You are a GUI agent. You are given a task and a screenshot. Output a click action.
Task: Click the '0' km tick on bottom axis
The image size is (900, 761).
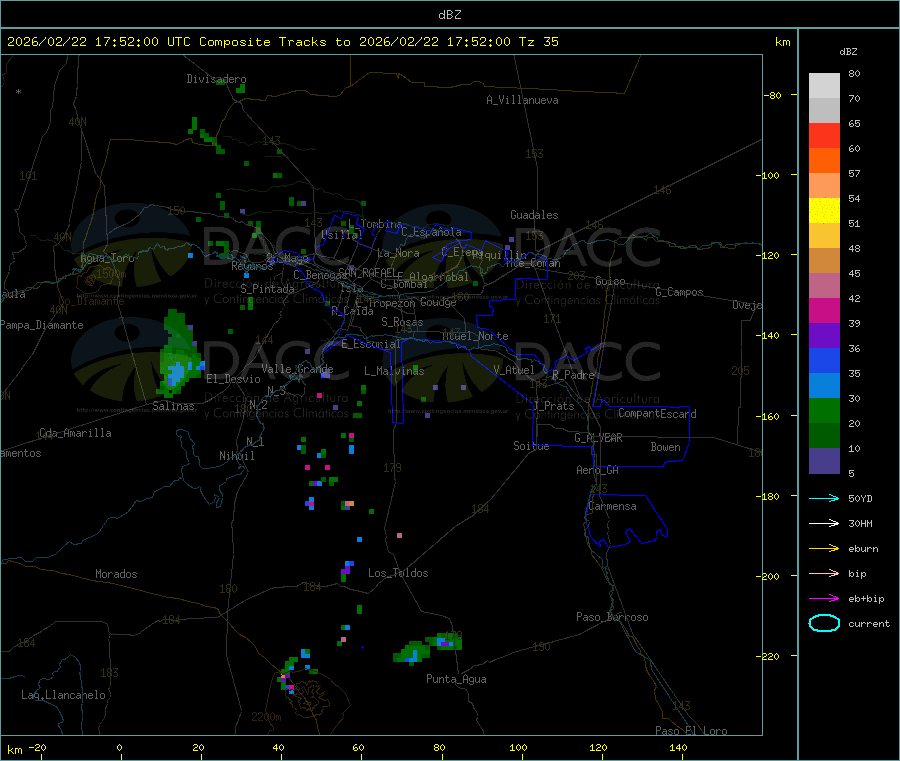[119, 747]
